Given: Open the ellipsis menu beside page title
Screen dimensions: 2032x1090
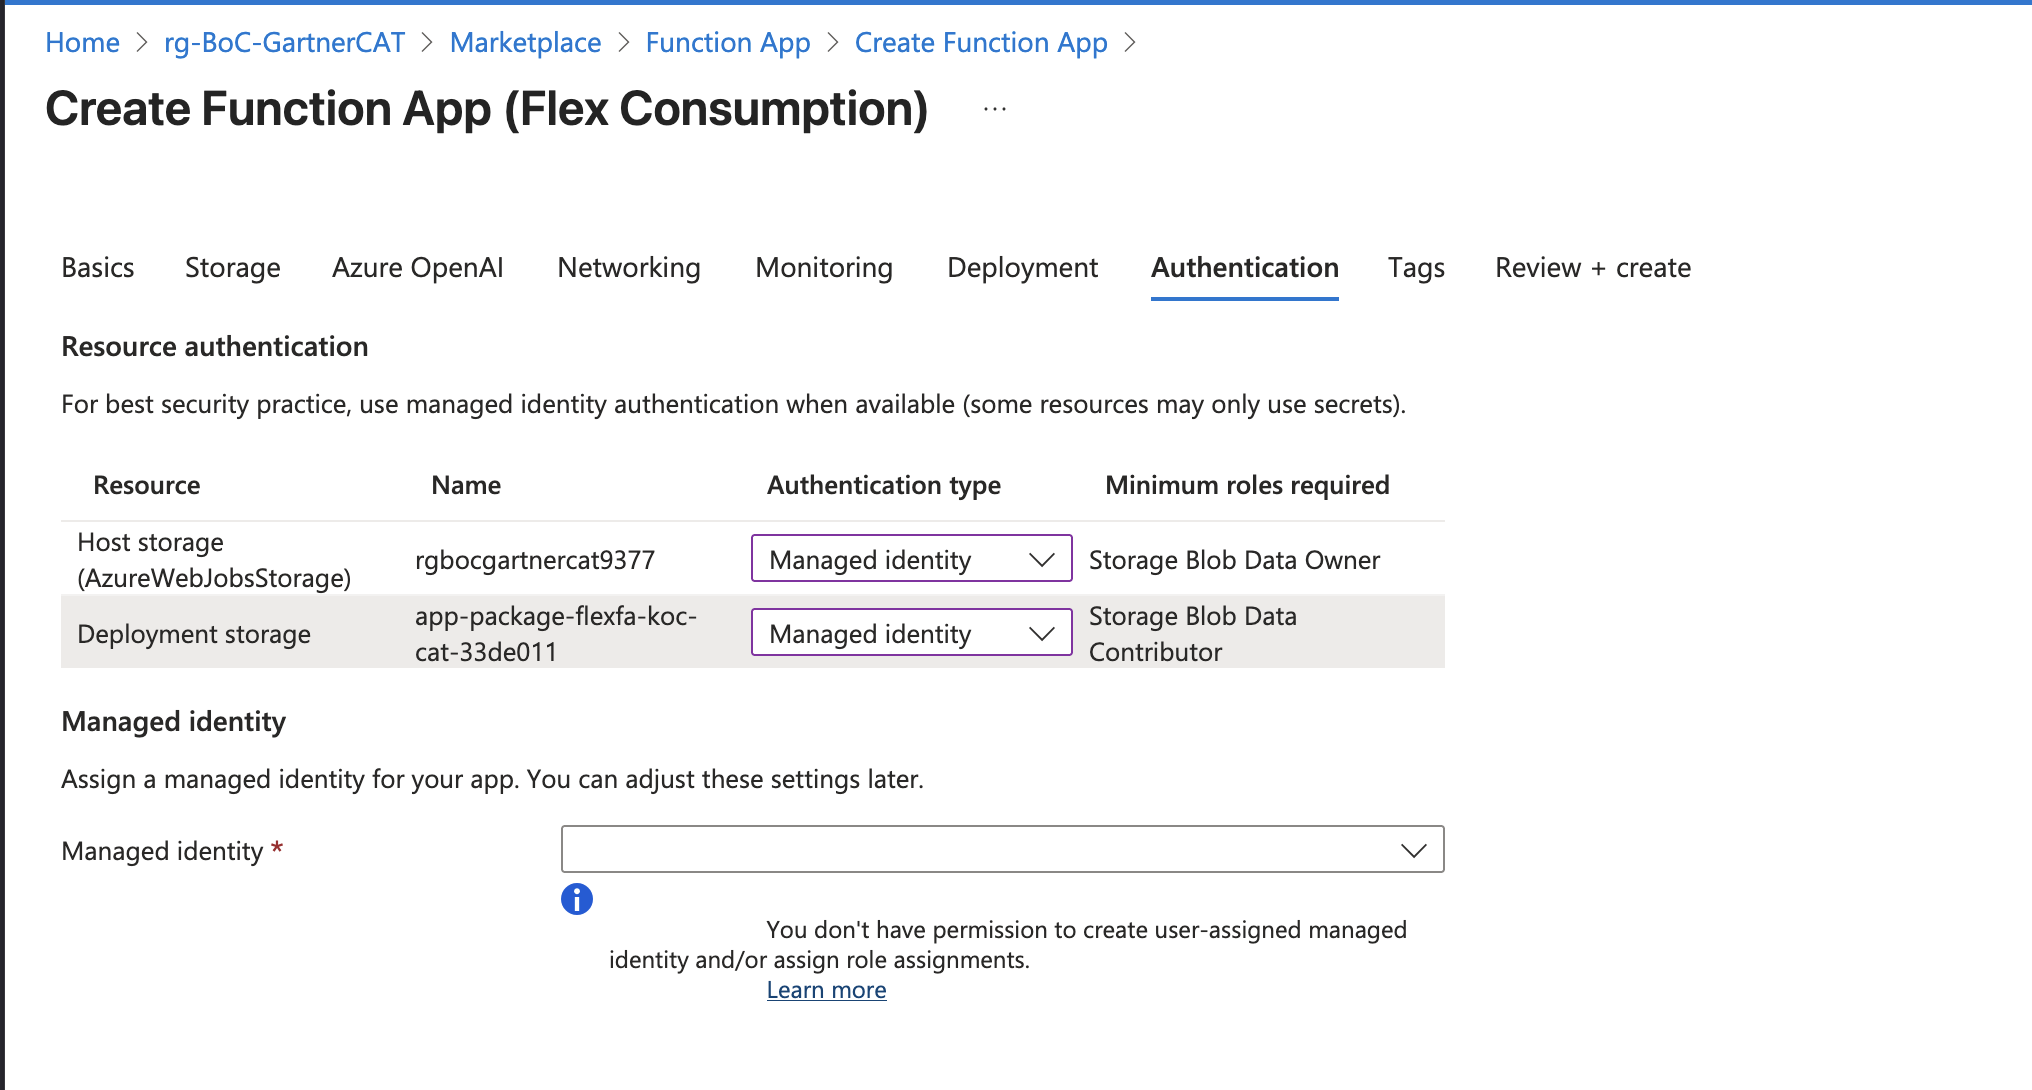Looking at the screenshot, I should point(994,109).
